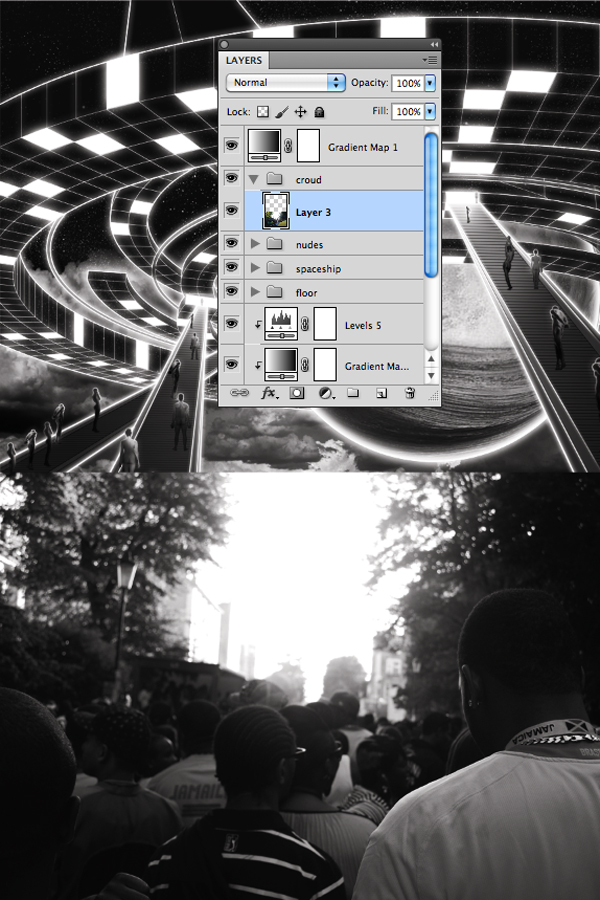Select the Layer 3 thumbnail
This screenshot has width=600, height=900.
(x=275, y=212)
